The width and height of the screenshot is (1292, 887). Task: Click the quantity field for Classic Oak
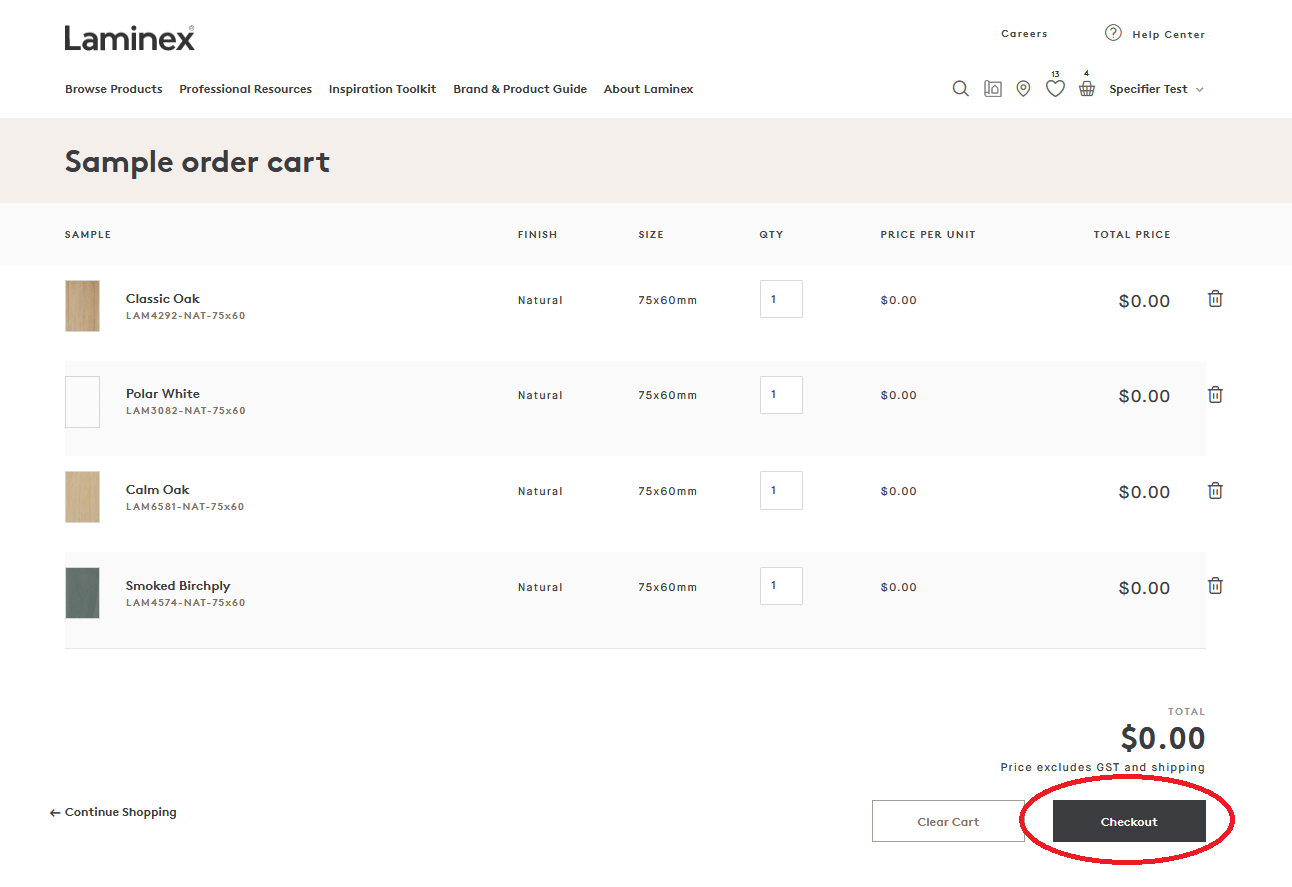(781, 298)
